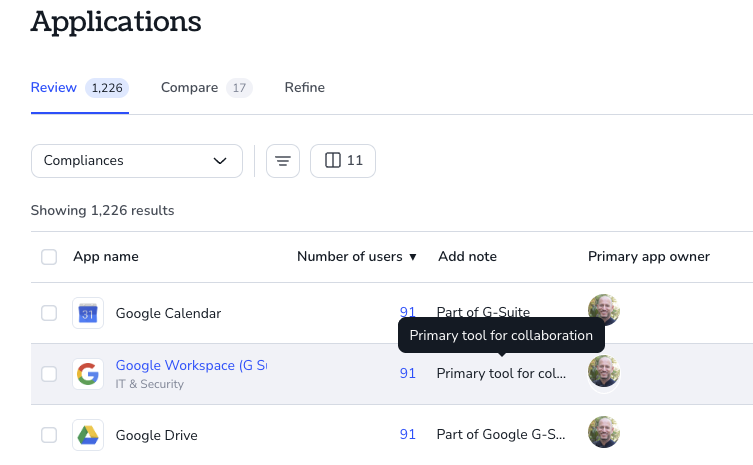Click the Google Calendar app icon

(x=88, y=313)
